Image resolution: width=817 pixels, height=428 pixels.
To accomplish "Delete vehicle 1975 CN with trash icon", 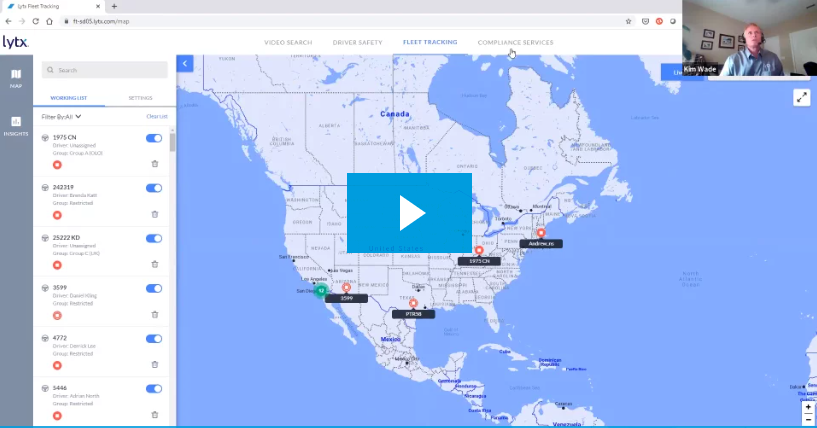I will pos(155,164).
